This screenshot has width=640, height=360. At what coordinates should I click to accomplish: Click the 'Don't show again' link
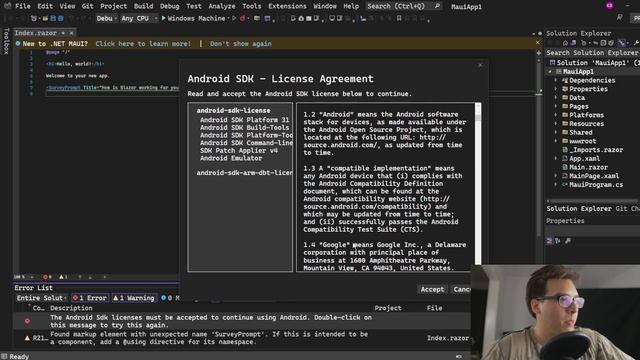click(240, 44)
